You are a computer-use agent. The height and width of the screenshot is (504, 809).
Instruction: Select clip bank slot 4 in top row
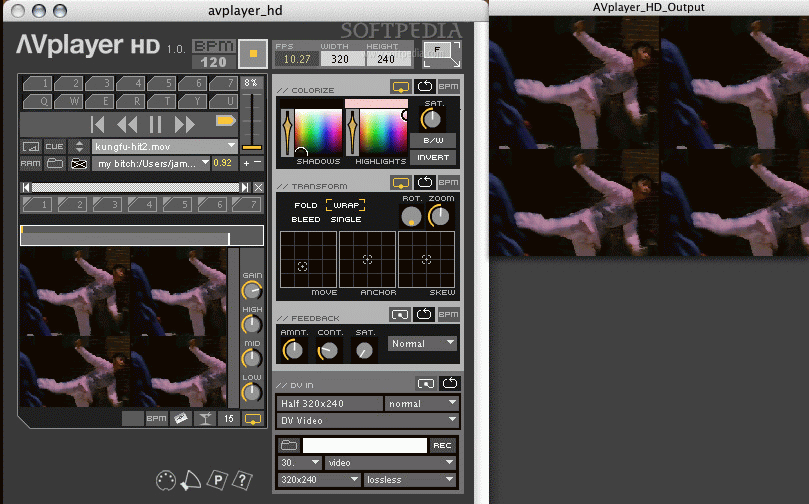pyautogui.click(x=131, y=83)
